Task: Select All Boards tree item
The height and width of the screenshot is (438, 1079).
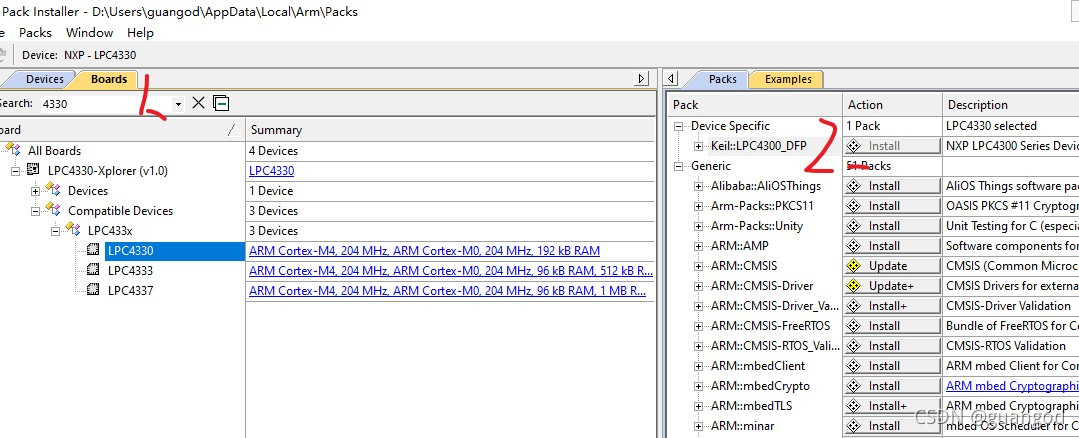Action: [54, 151]
